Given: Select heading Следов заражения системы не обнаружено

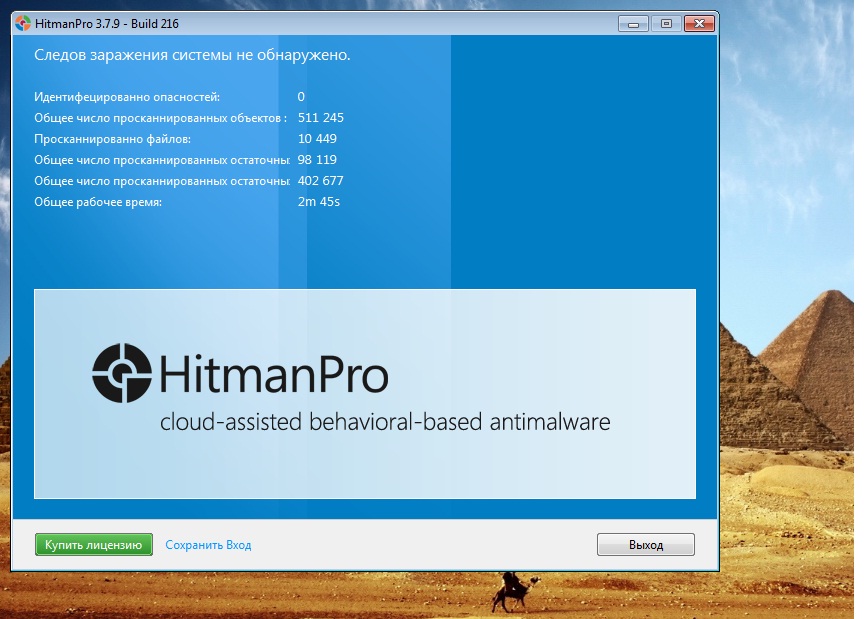Looking at the screenshot, I should (192, 55).
